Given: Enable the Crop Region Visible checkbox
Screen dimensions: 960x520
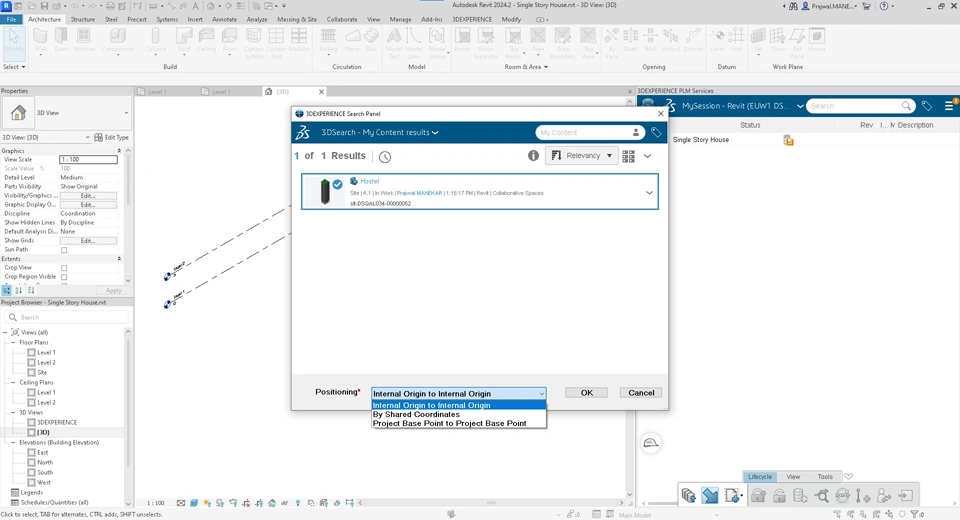Looking at the screenshot, I should pyautogui.click(x=64, y=277).
